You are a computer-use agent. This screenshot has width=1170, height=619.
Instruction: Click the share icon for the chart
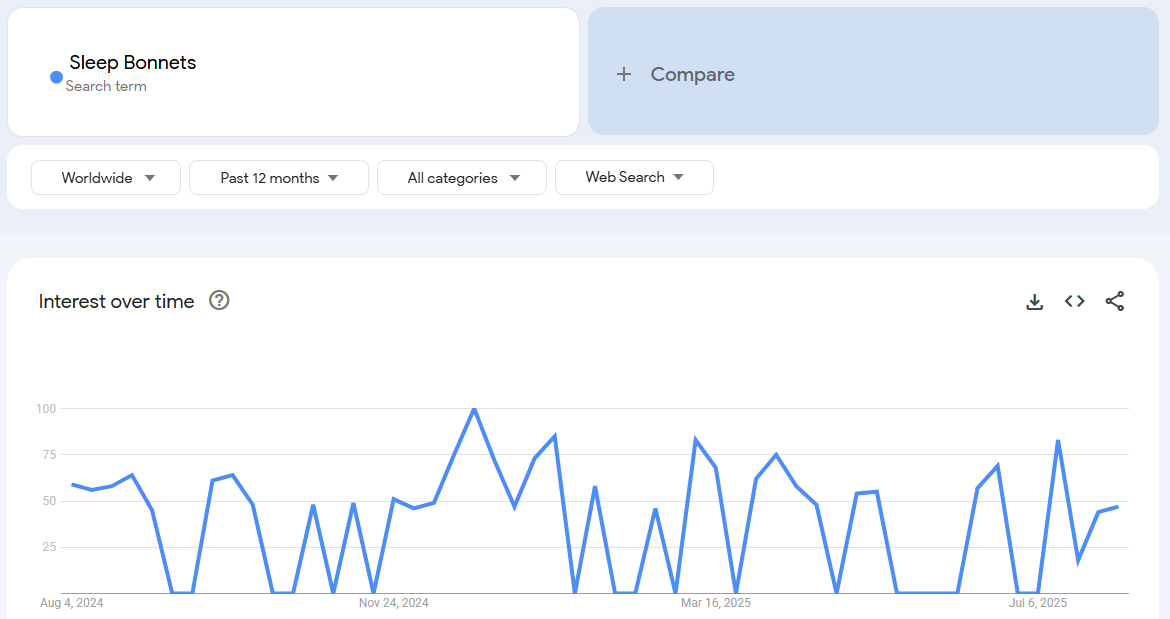tap(1115, 301)
